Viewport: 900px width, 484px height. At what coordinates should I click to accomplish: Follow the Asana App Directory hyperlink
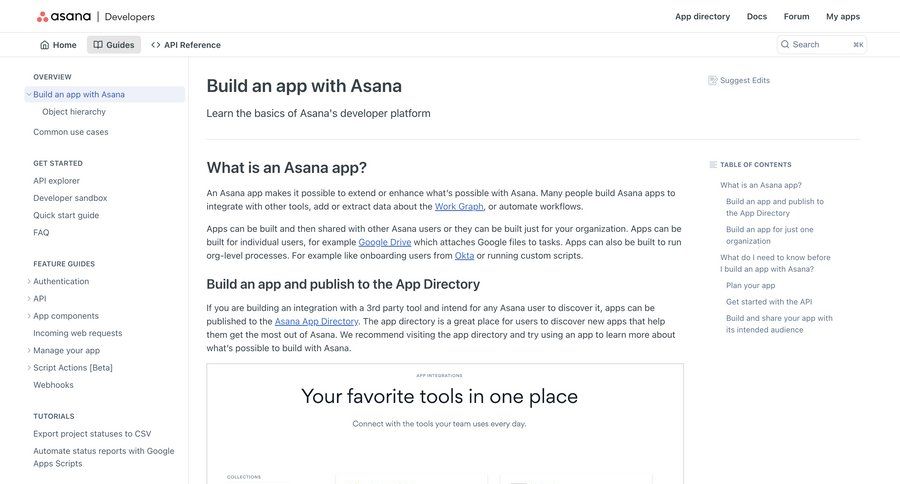click(x=316, y=322)
